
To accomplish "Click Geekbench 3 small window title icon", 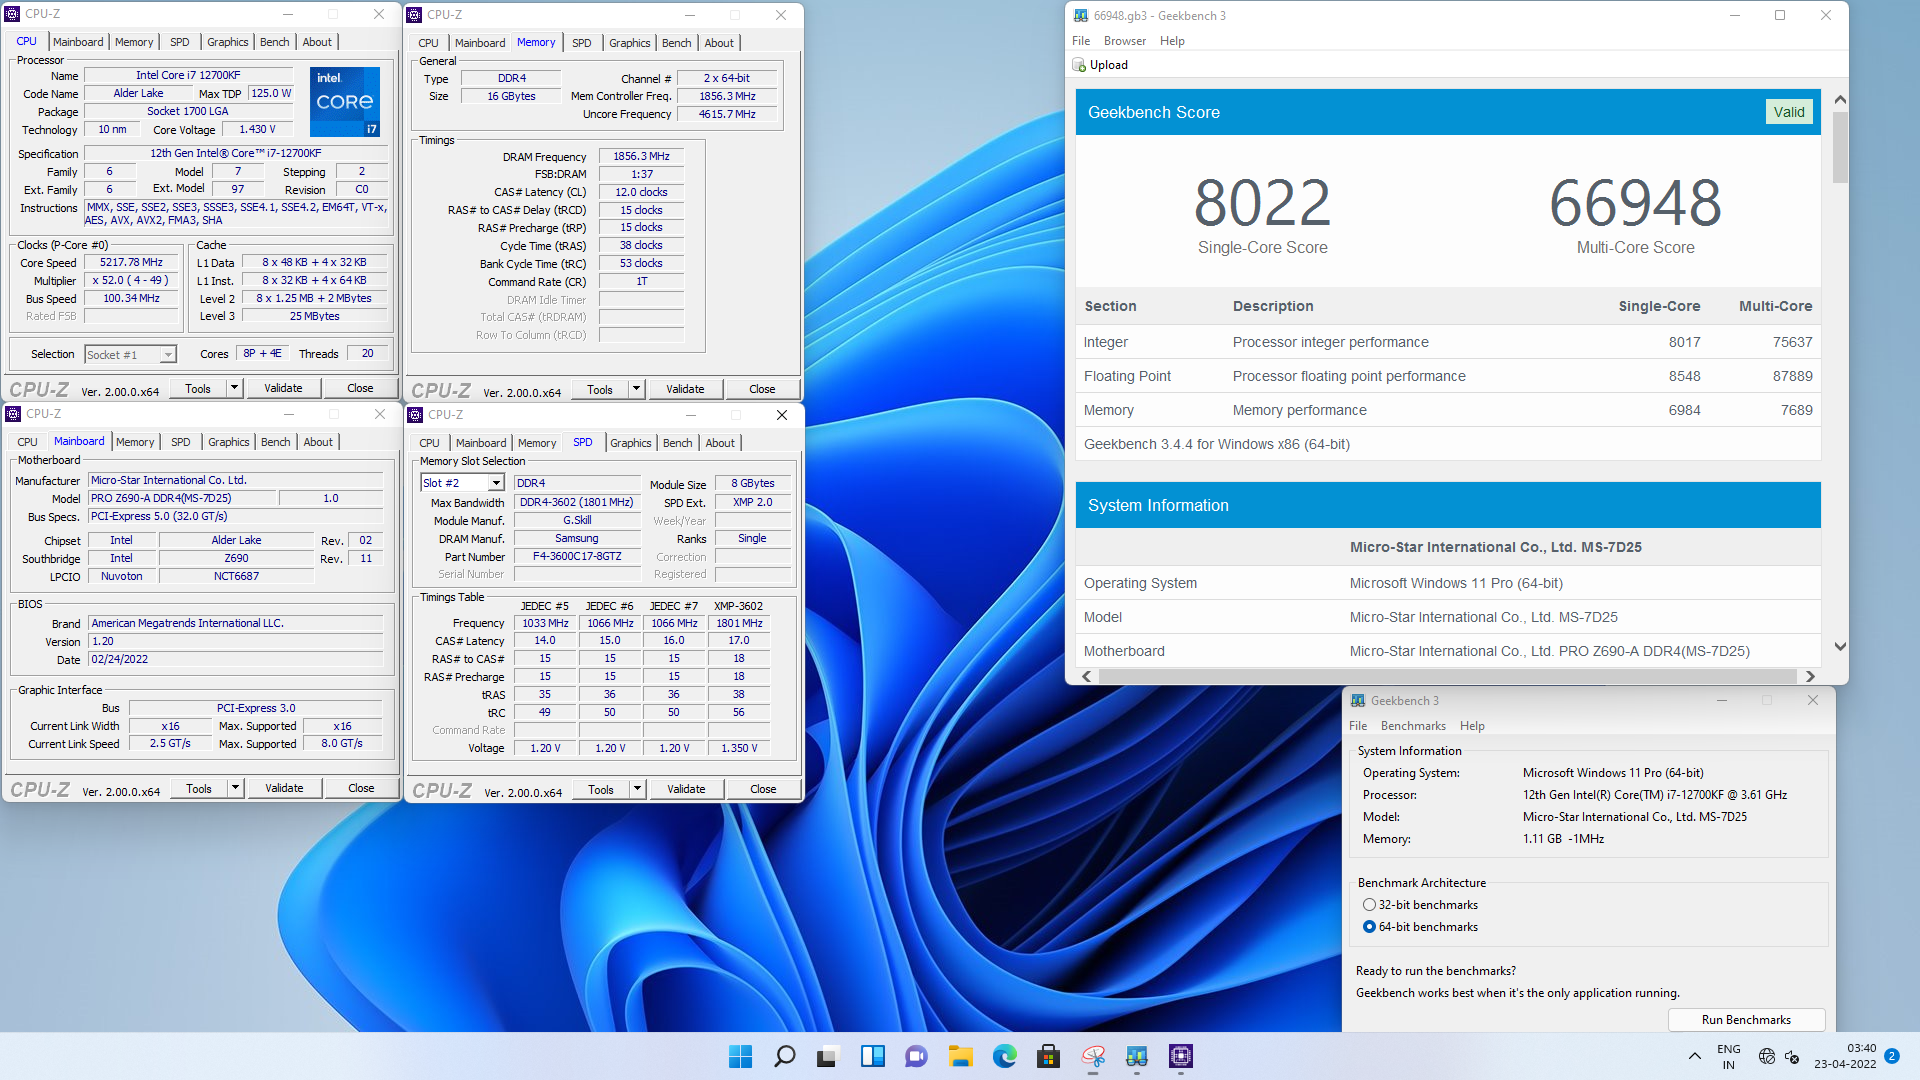I will 1358,700.
